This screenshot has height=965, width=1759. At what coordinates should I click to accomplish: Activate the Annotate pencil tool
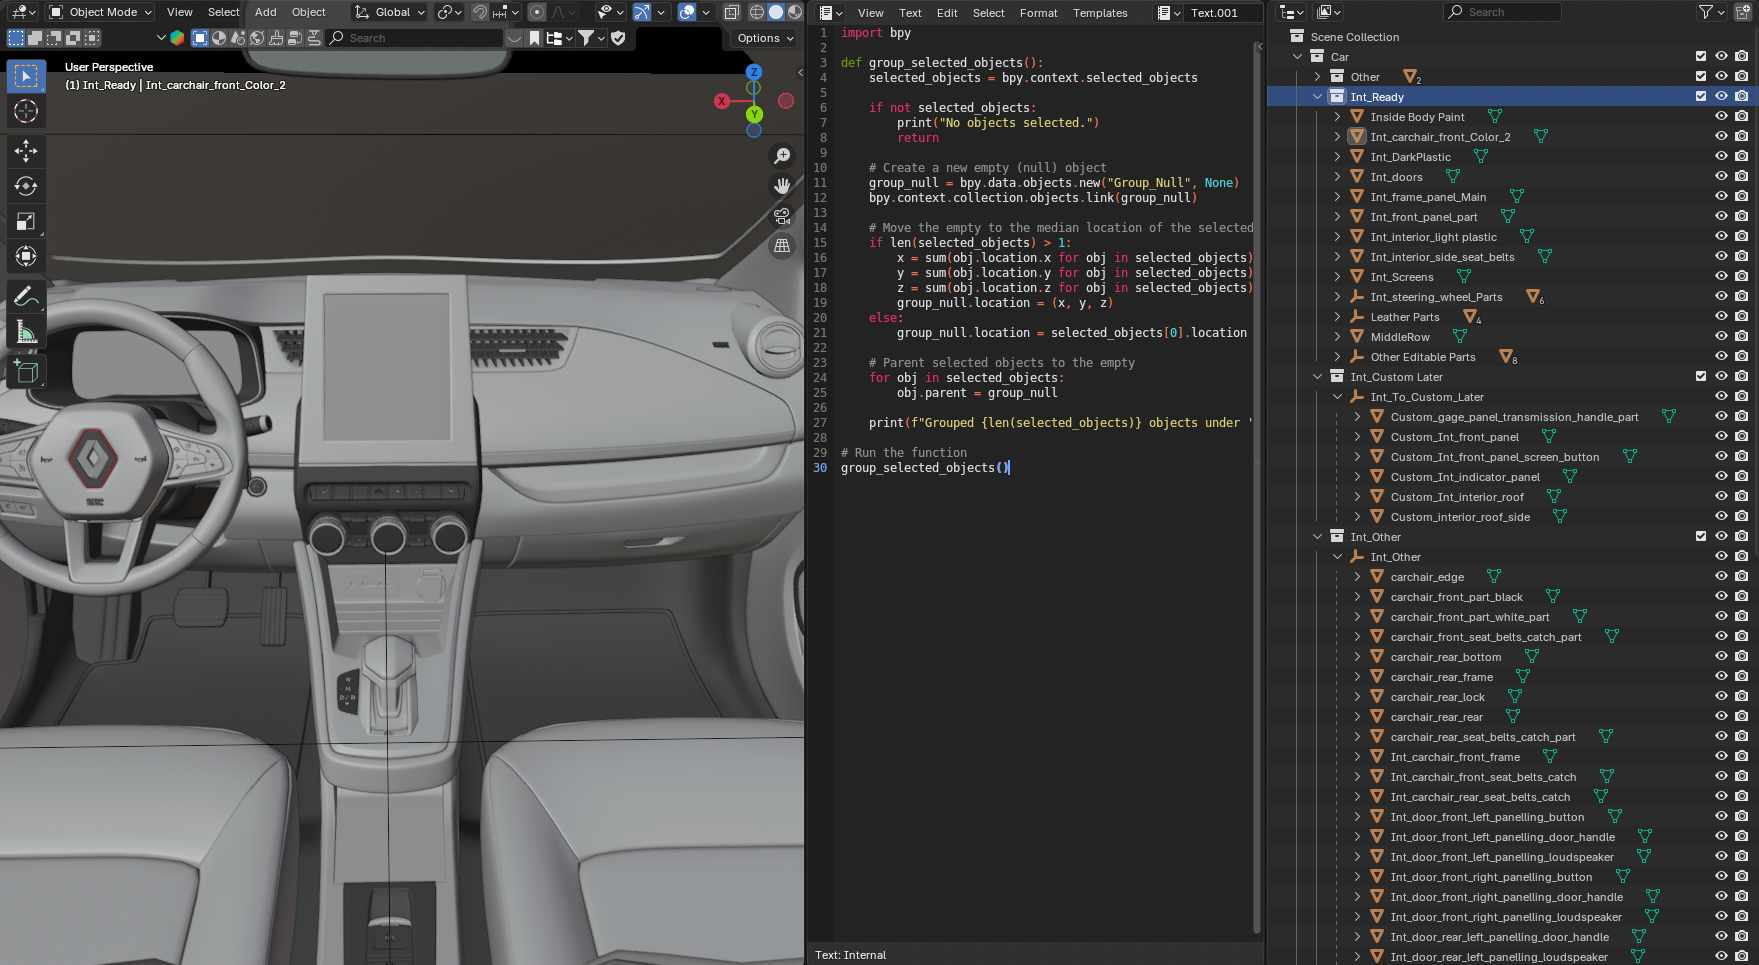[26, 297]
